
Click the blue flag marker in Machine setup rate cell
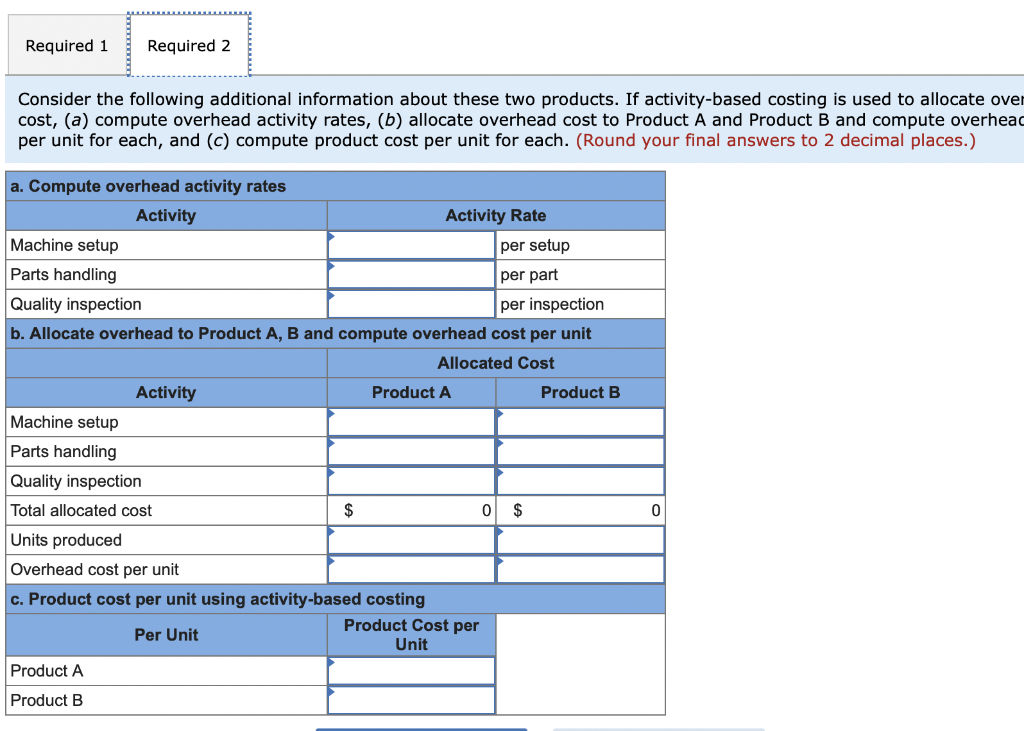[x=331, y=237]
